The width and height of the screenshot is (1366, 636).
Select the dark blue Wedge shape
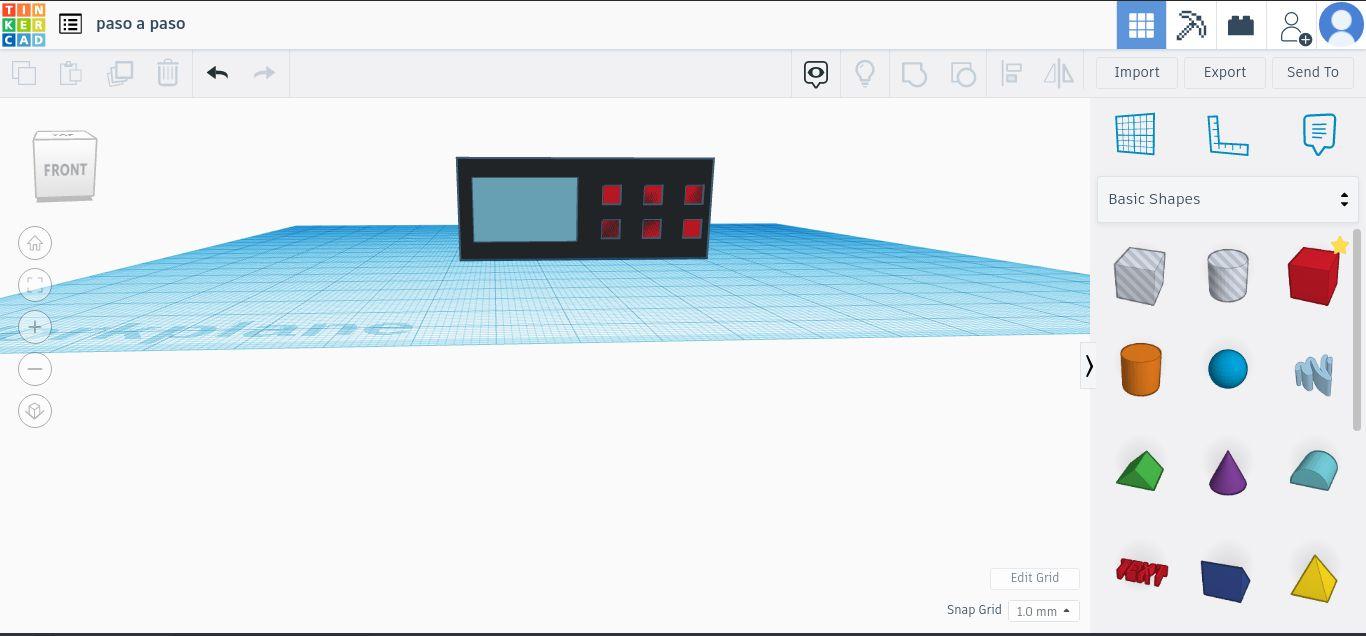tap(1226, 580)
